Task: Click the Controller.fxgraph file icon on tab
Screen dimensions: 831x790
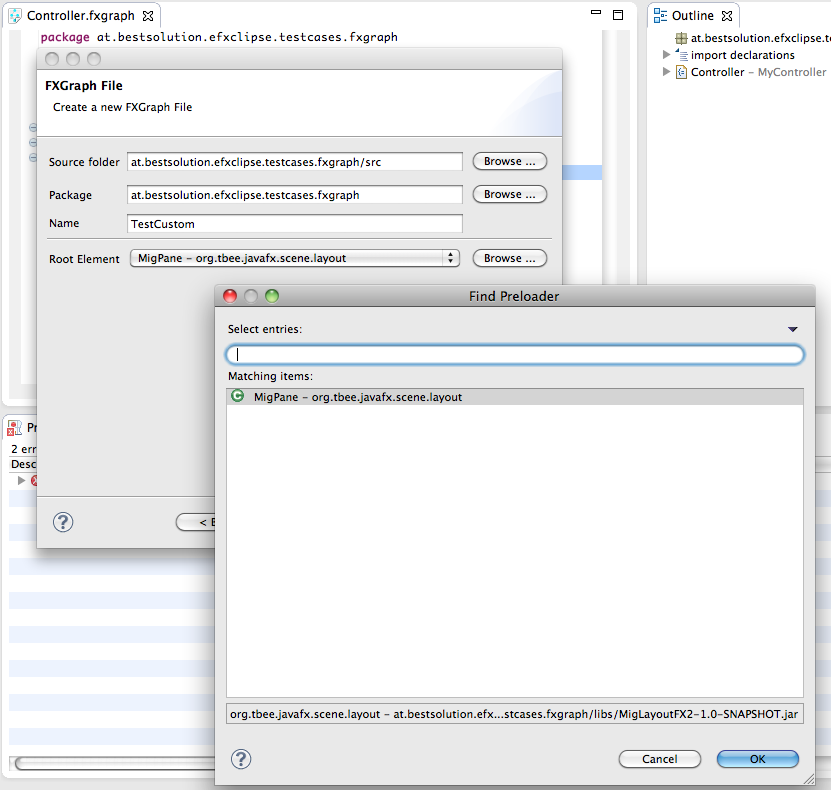Action: click(x=16, y=17)
